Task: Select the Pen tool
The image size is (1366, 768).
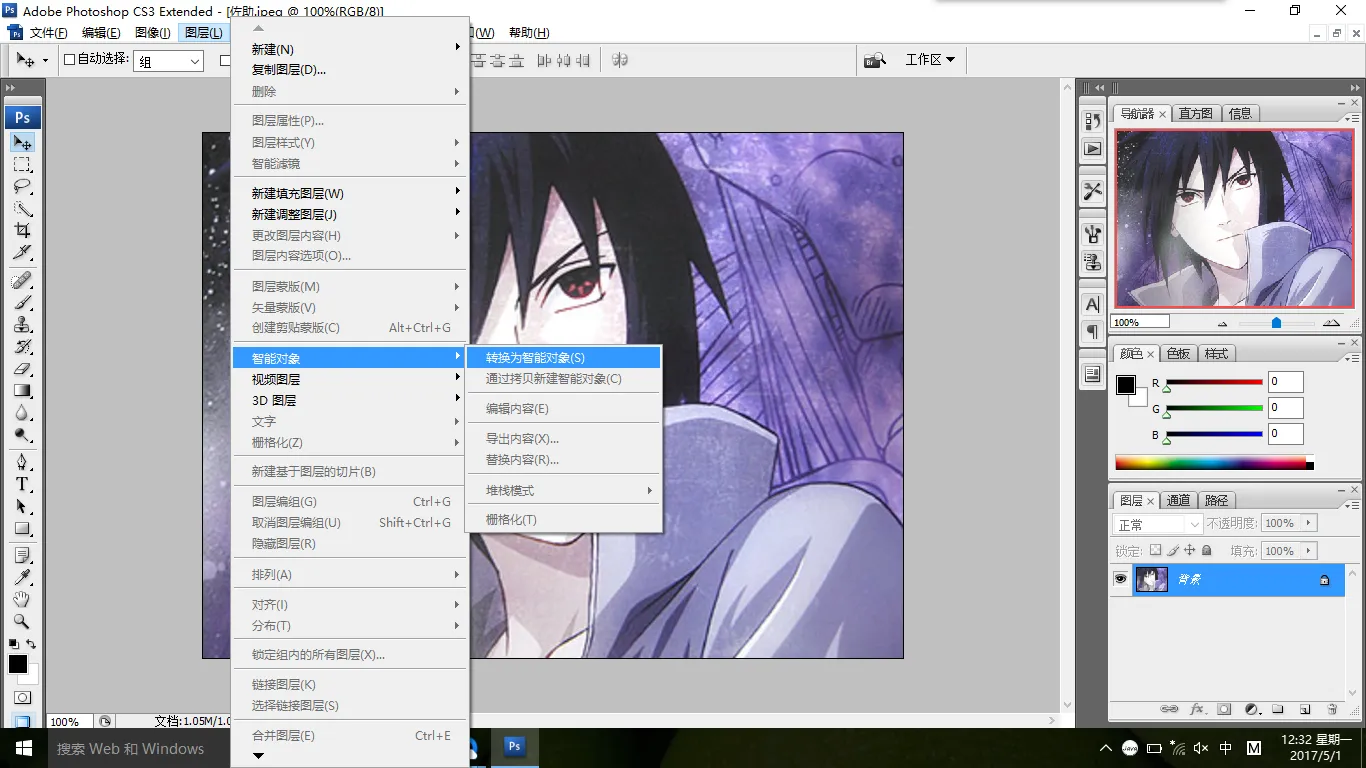Action: click(x=22, y=462)
